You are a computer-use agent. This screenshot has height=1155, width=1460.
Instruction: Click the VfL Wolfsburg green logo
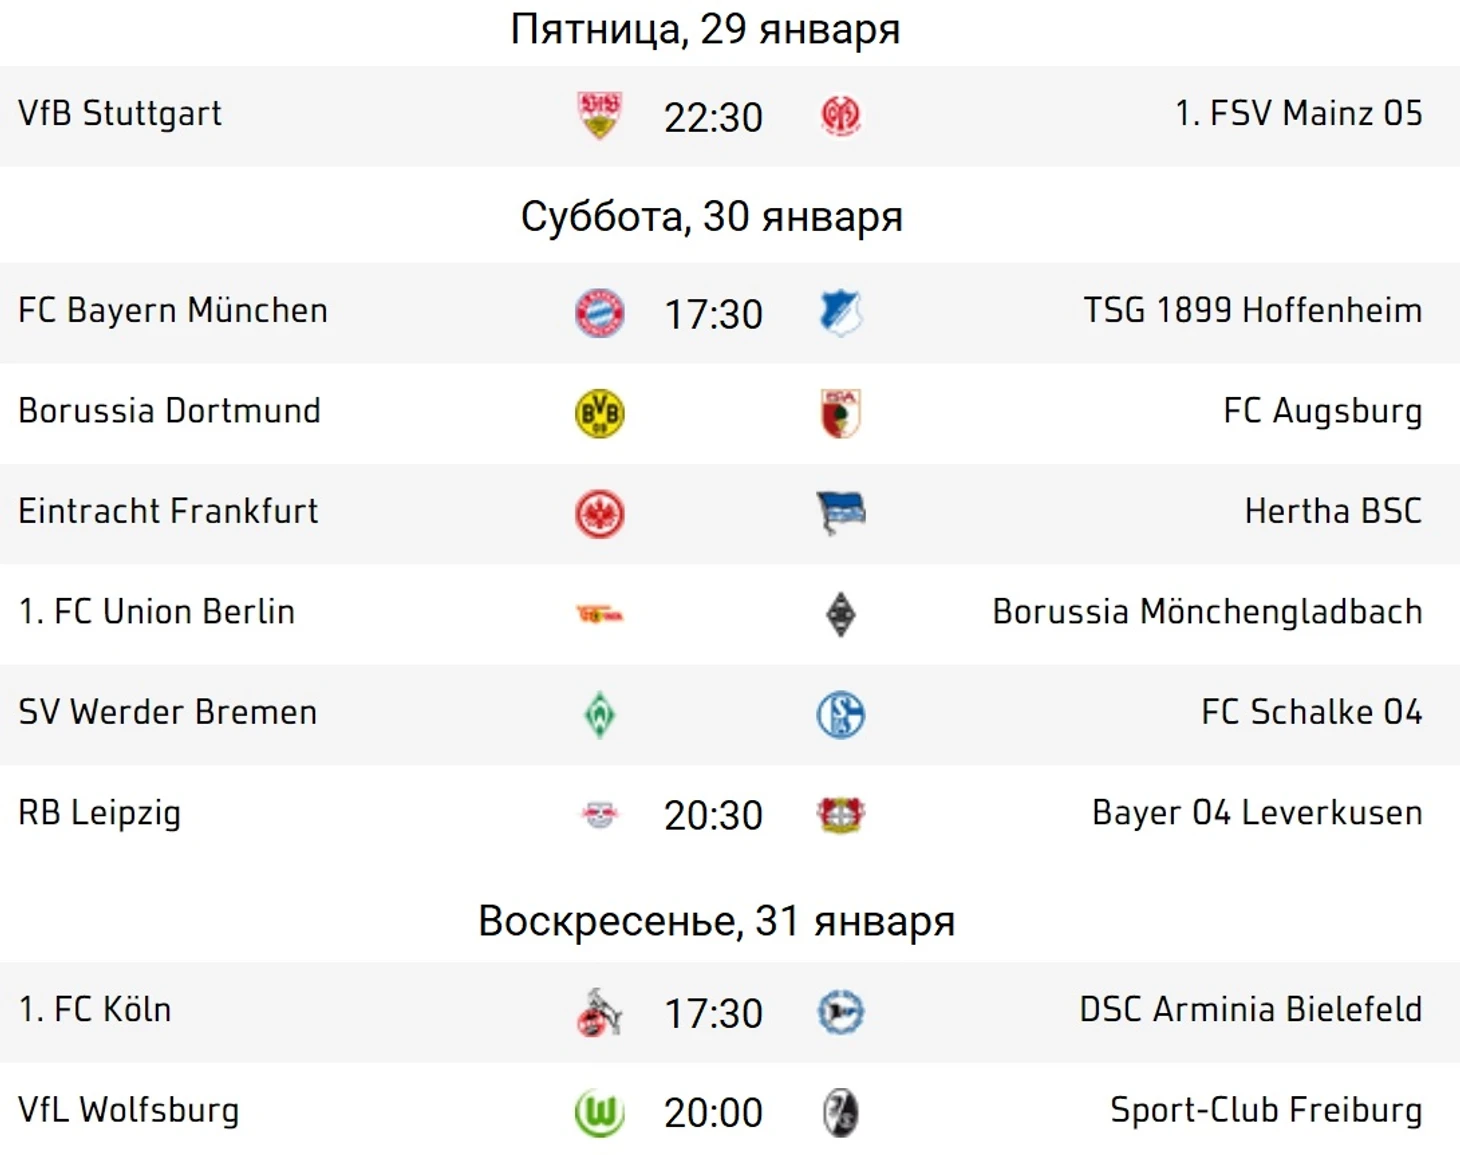[600, 1112]
